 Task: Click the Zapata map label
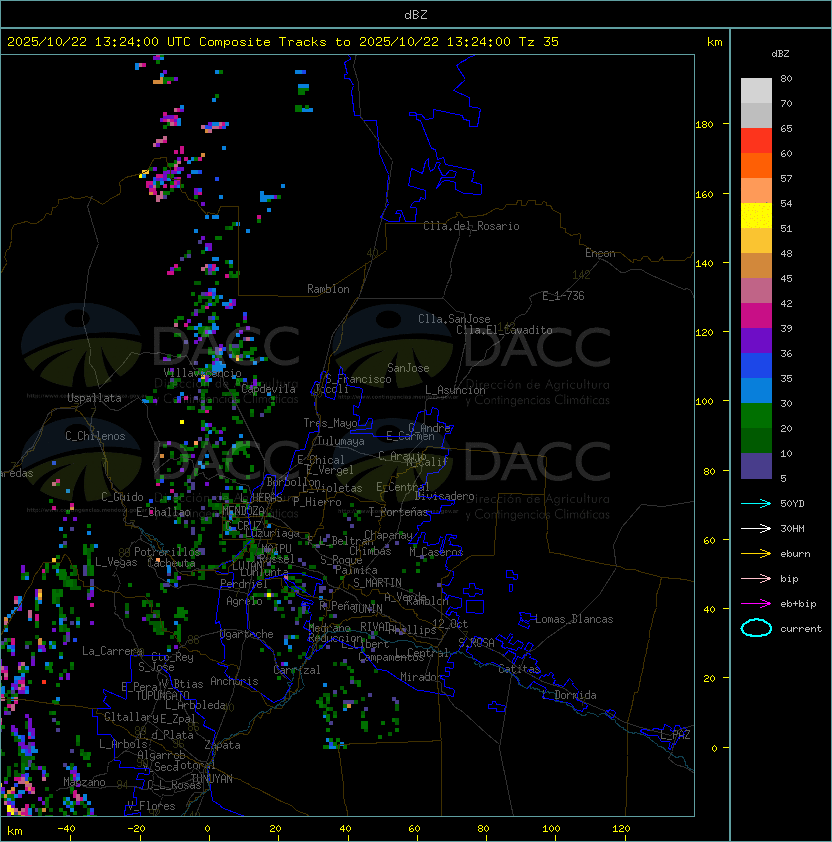point(222,745)
